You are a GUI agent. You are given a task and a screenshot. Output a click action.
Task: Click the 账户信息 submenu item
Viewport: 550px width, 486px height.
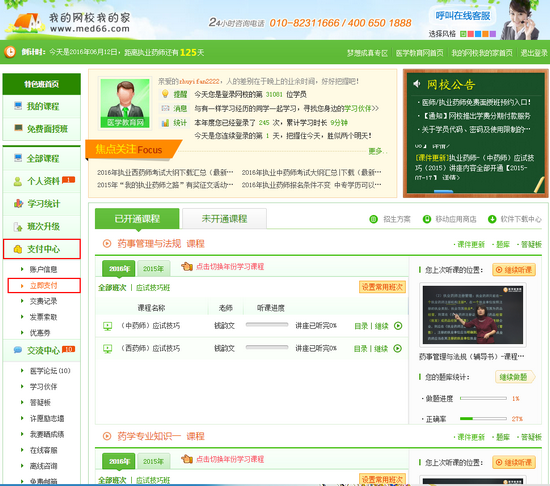[43, 269]
